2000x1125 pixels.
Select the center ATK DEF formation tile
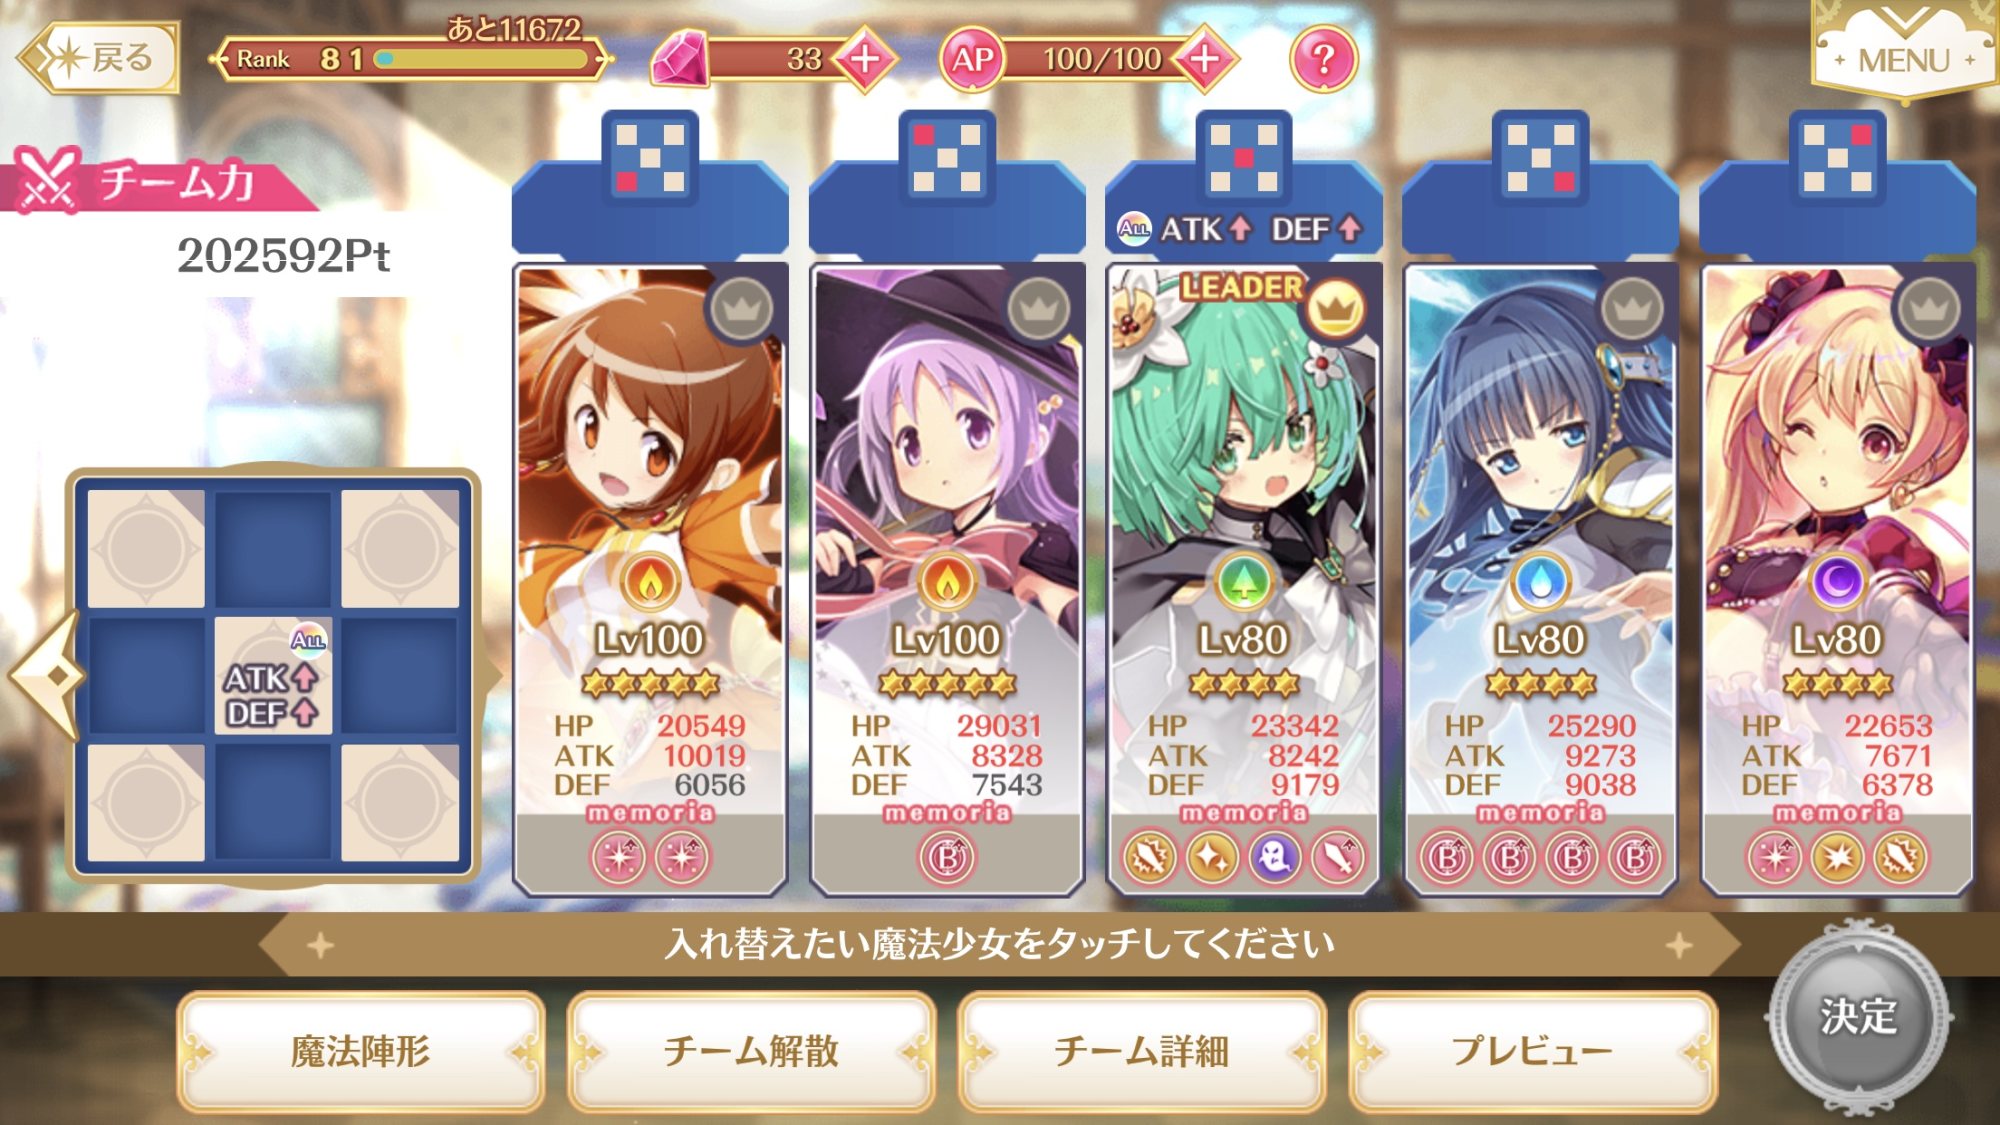point(273,676)
